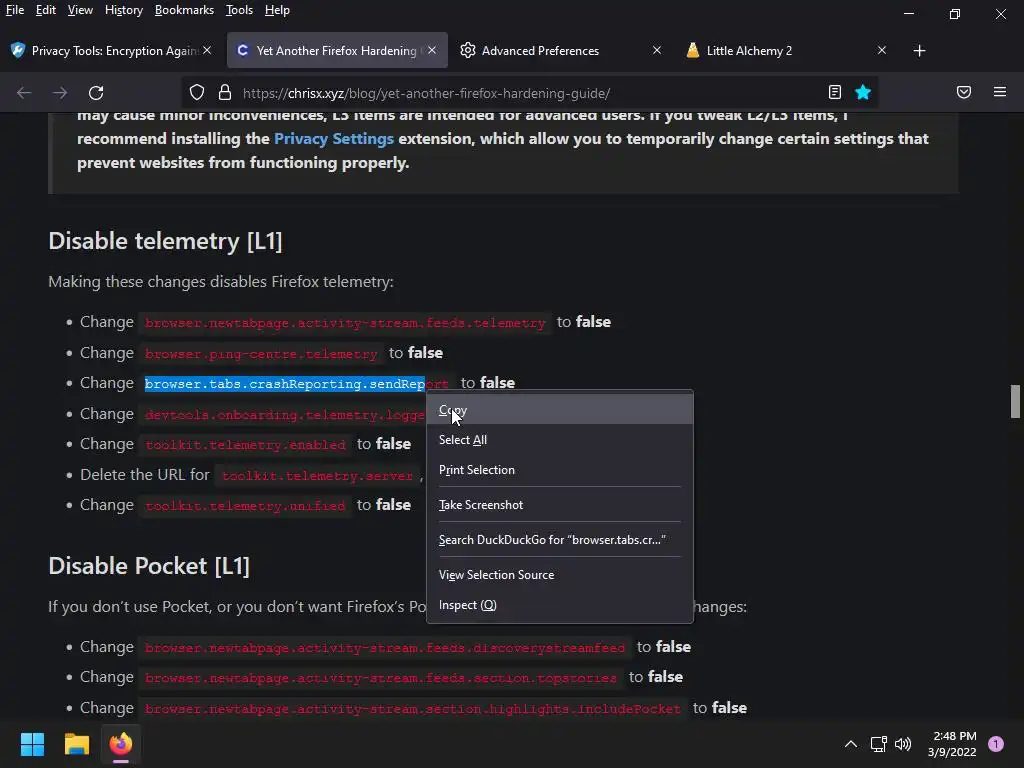Click the 'Disable Pocket [L1]' heading
Image resolution: width=1024 pixels, height=768 pixels.
tap(149, 566)
